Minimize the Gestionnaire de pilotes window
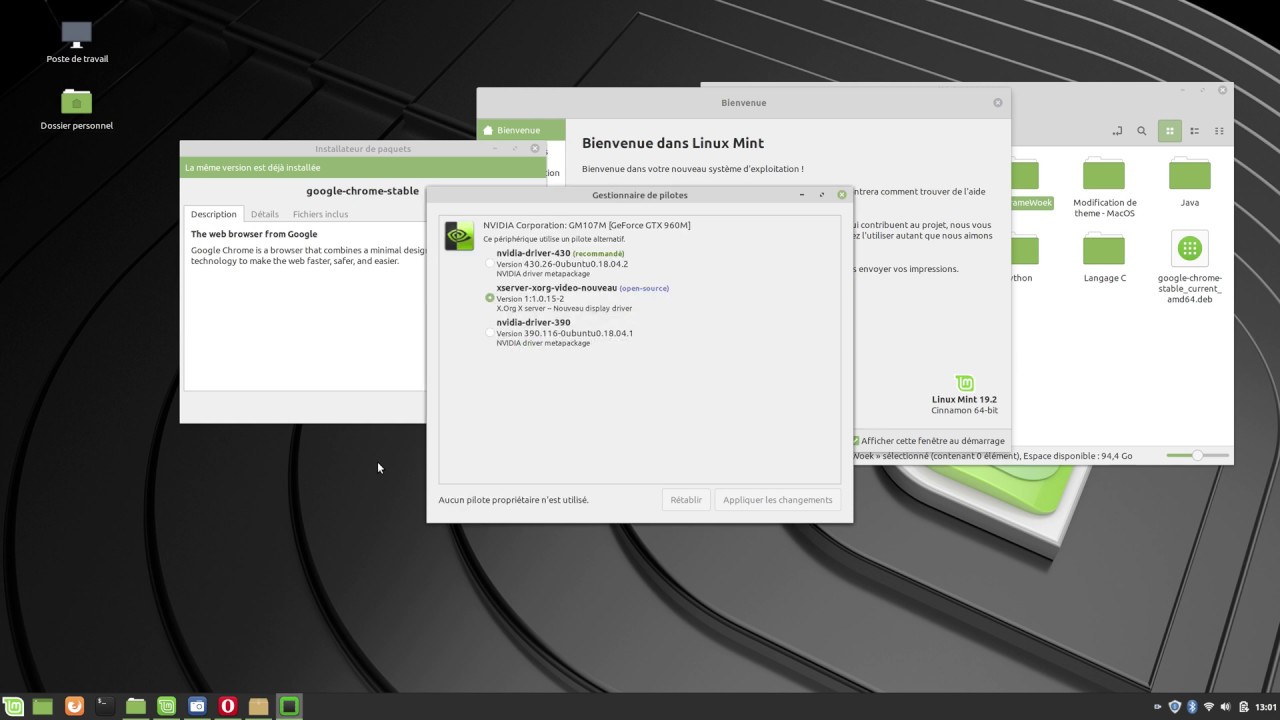The height and width of the screenshot is (720, 1280). point(802,195)
